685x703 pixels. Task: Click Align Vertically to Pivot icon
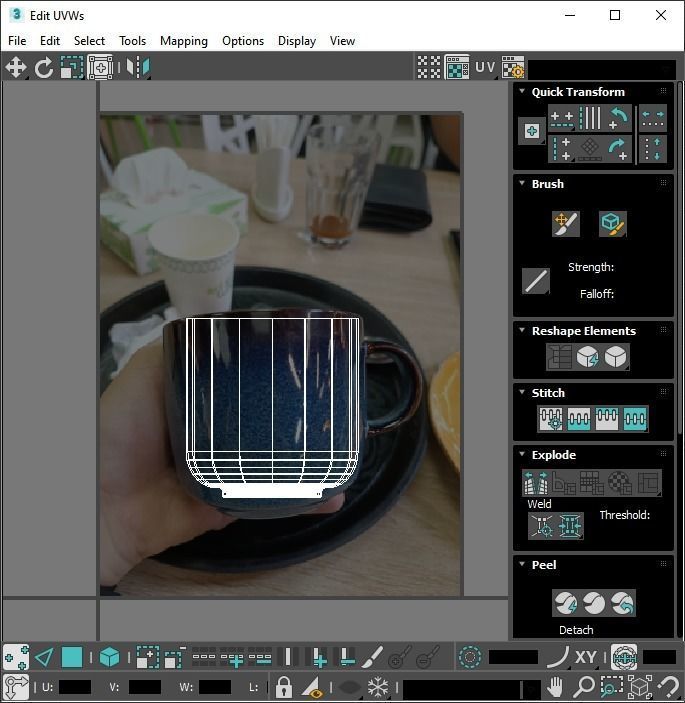(562, 149)
